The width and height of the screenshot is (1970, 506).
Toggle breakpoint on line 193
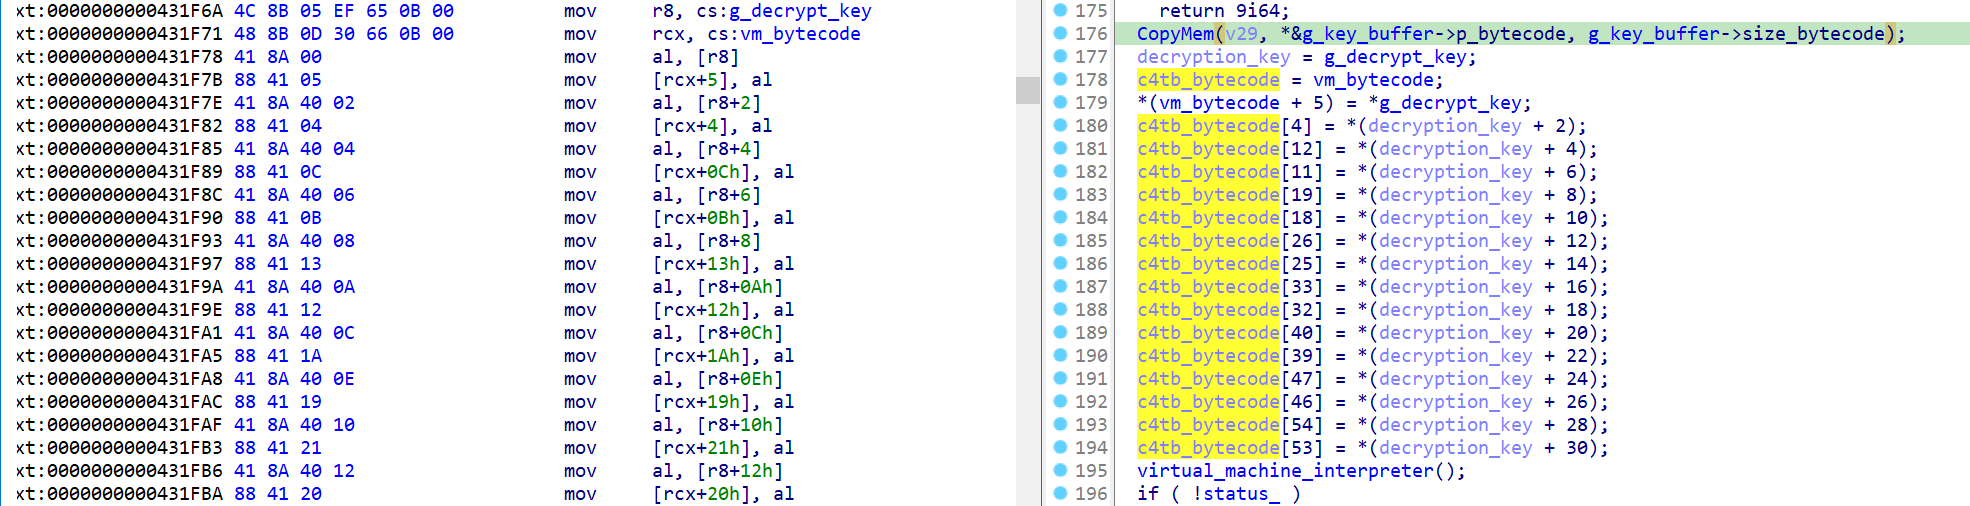pyautogui.click(x=1061, y=424)
